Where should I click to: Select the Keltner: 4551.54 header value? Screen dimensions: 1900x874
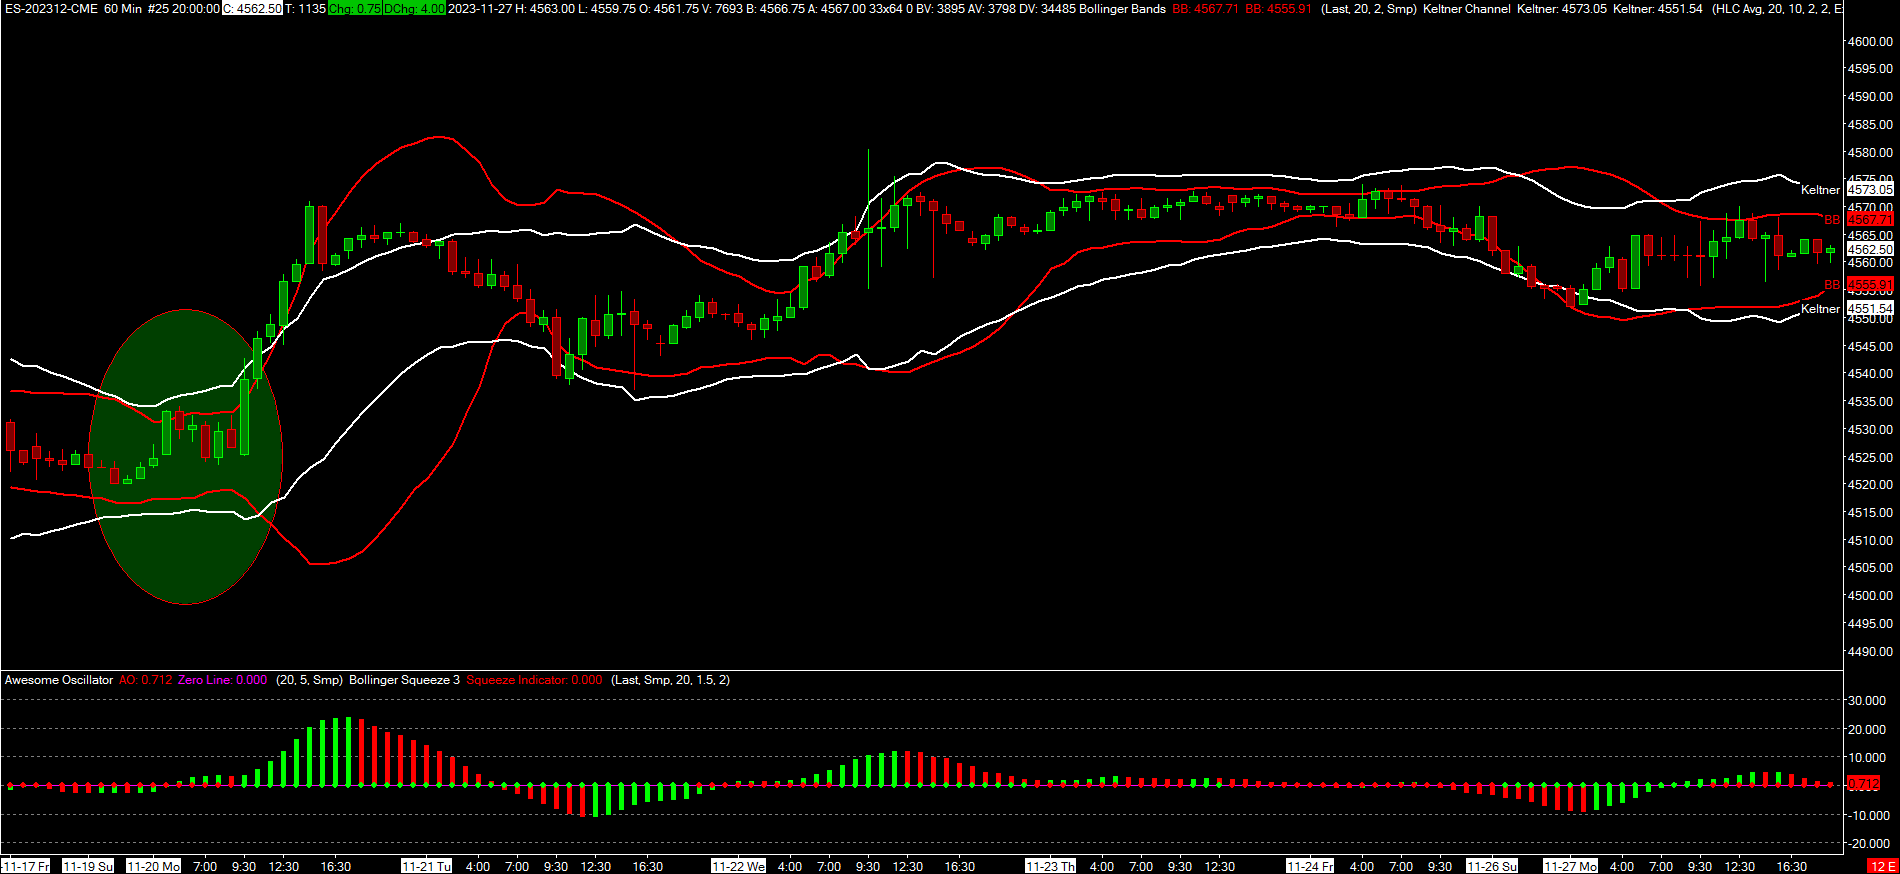(x=1658, y=9)
